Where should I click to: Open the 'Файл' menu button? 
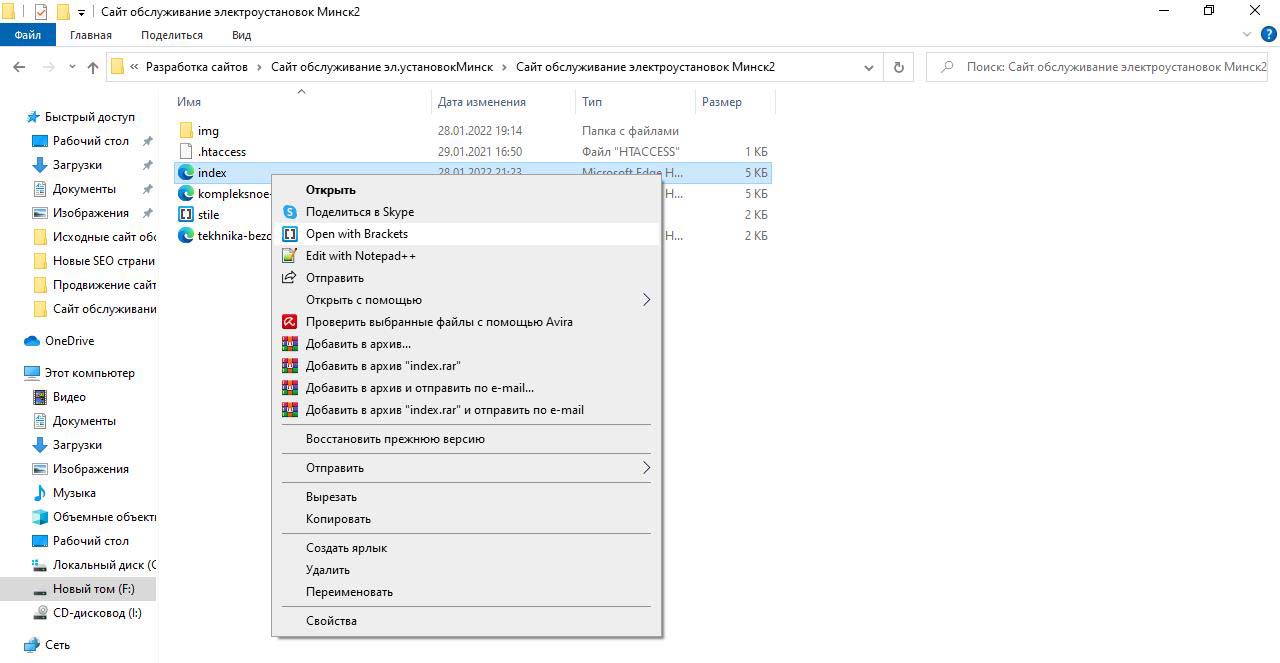[28, 35]
